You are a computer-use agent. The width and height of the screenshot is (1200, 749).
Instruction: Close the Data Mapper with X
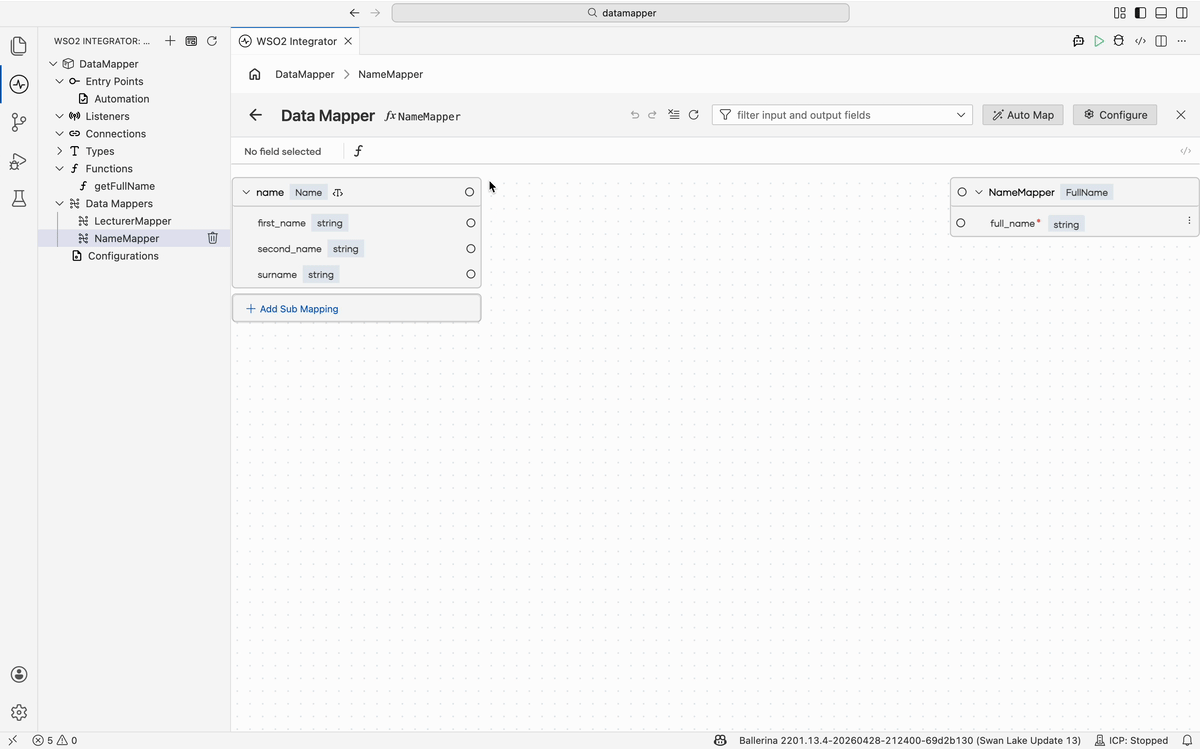pos(1181,115)
